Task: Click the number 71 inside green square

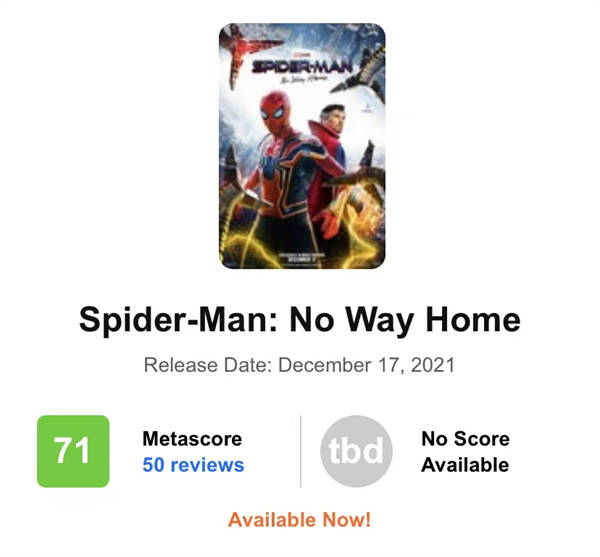Action: pos(72,450)
